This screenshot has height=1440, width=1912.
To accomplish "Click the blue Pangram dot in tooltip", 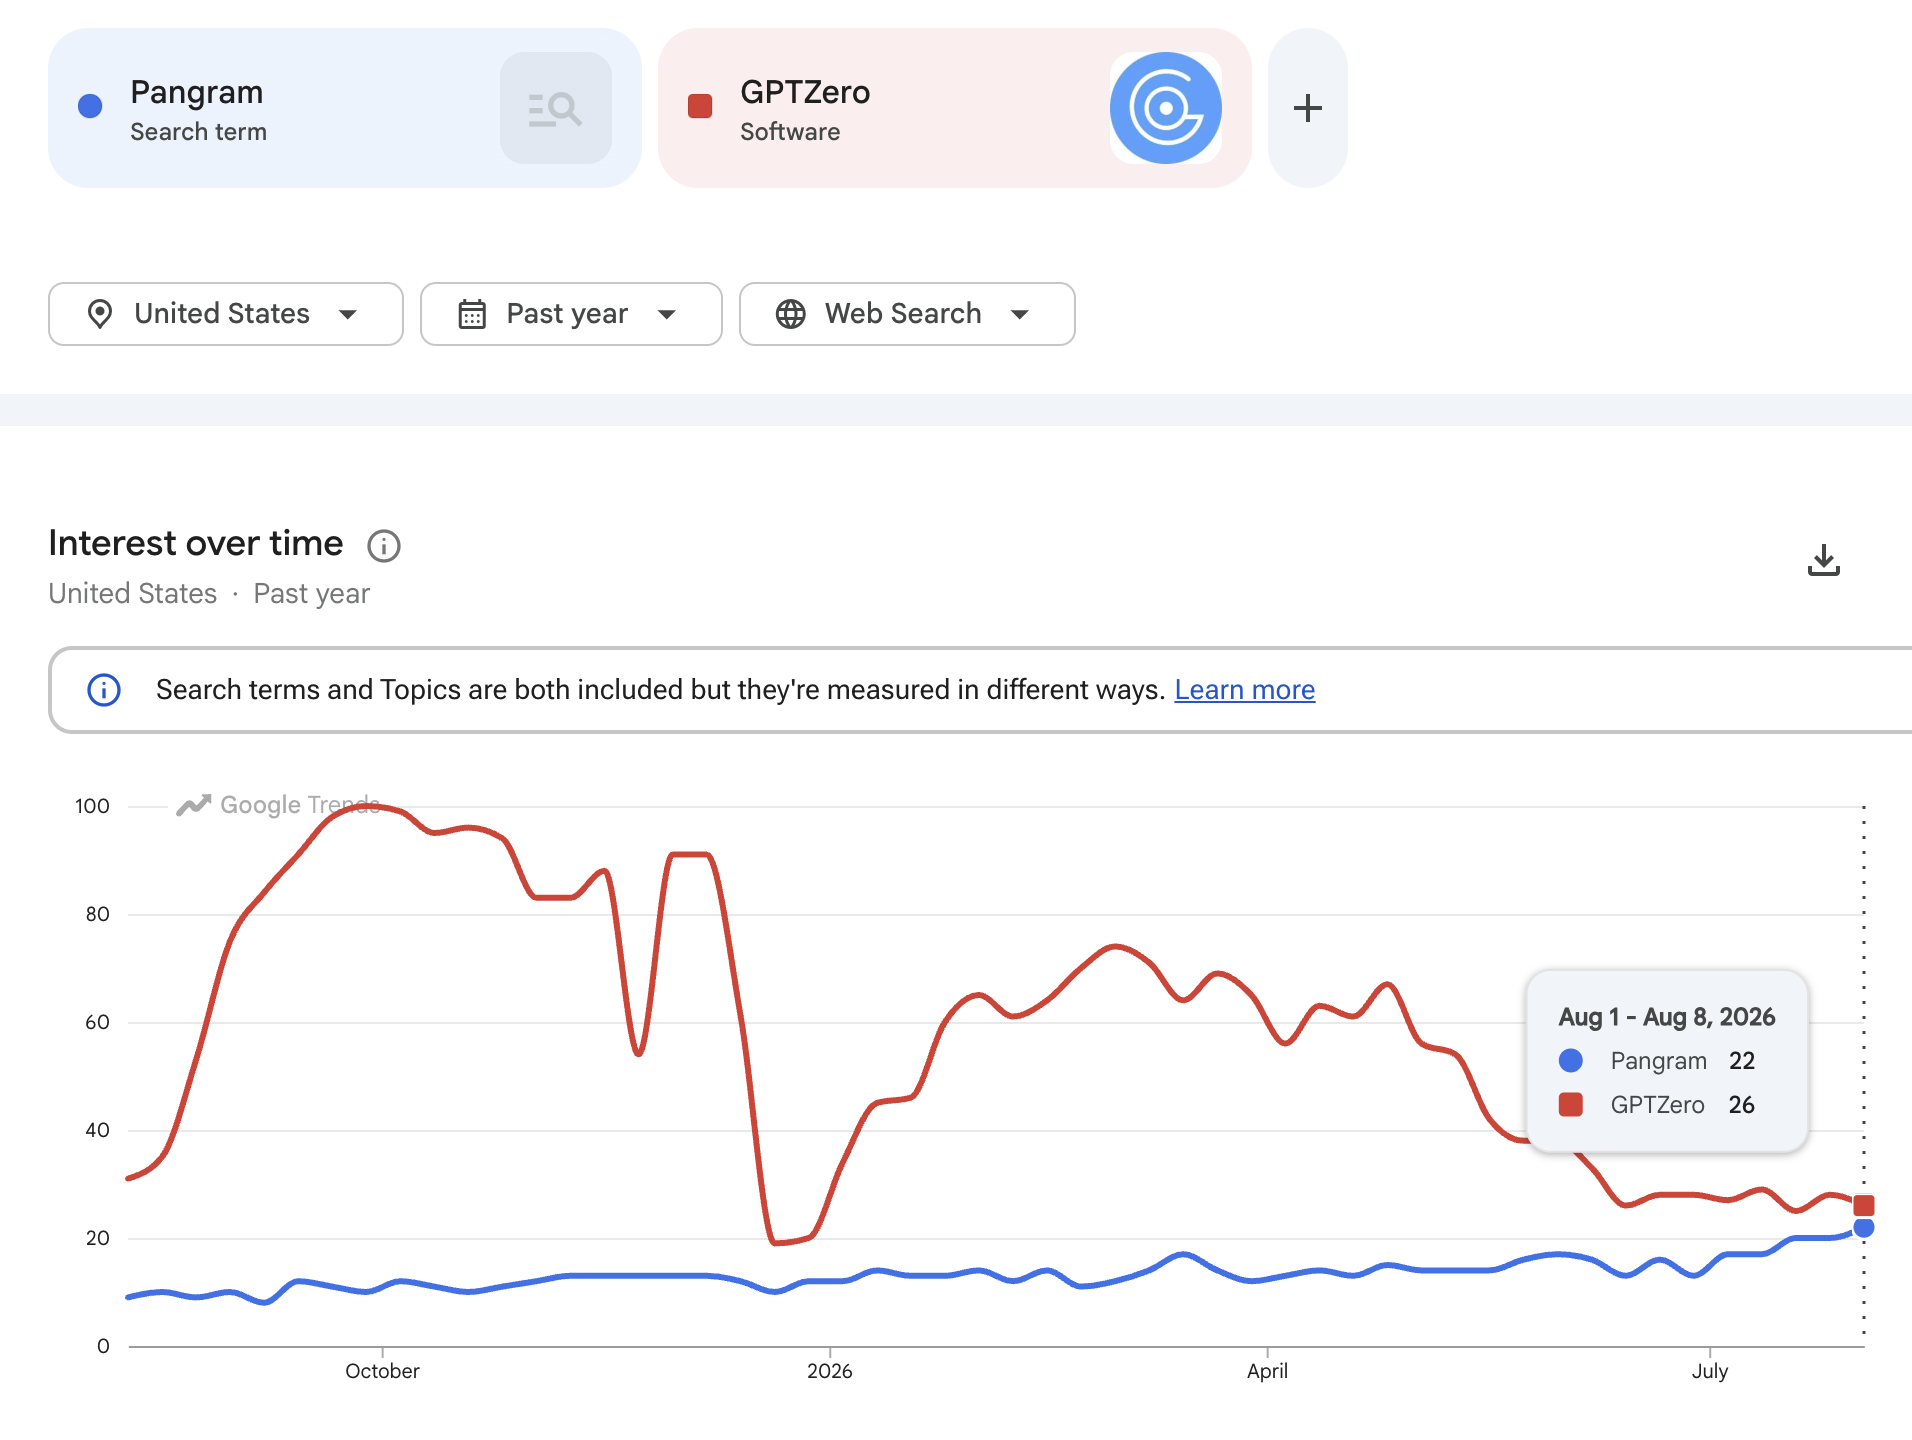I will point(1571,1060).
